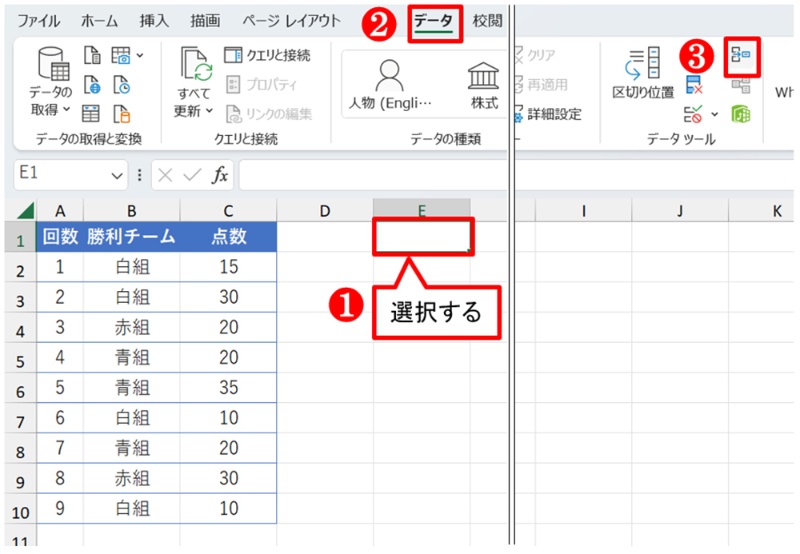Click the From Picture table-camera icon
The image size is (800, 554).
121,55
